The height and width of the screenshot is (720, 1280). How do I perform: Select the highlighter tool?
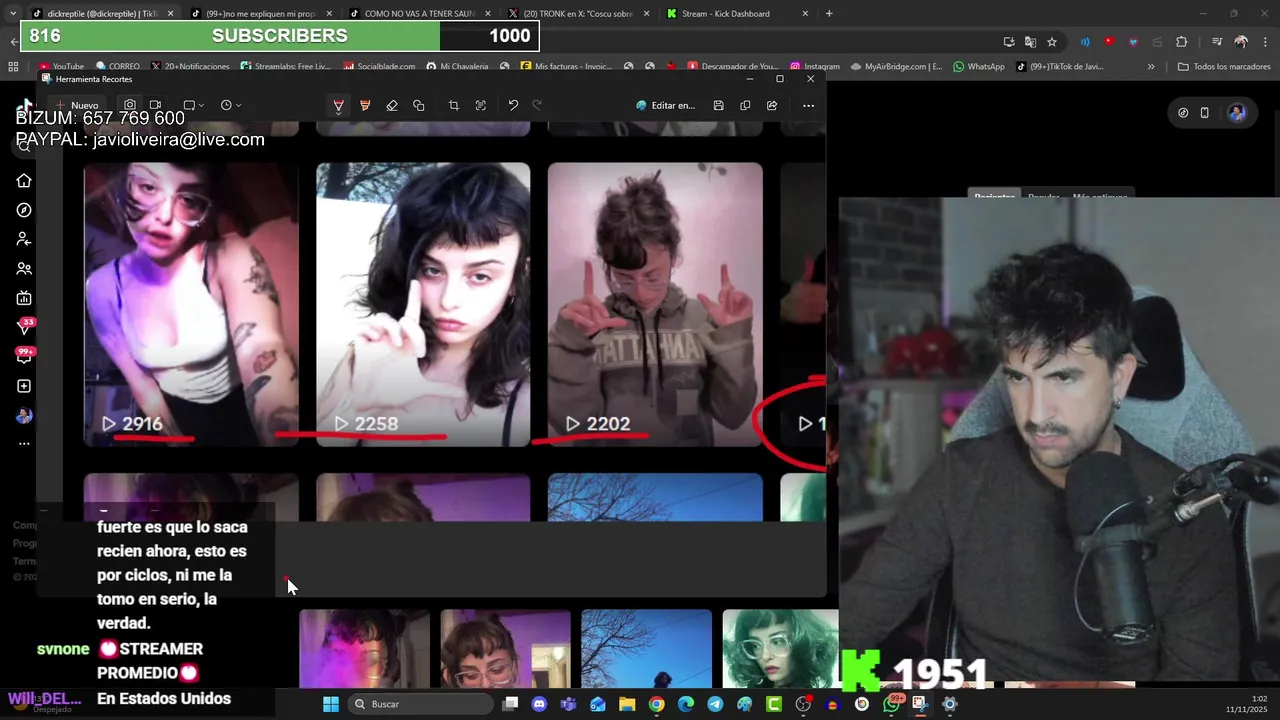(x=365, y=105)
